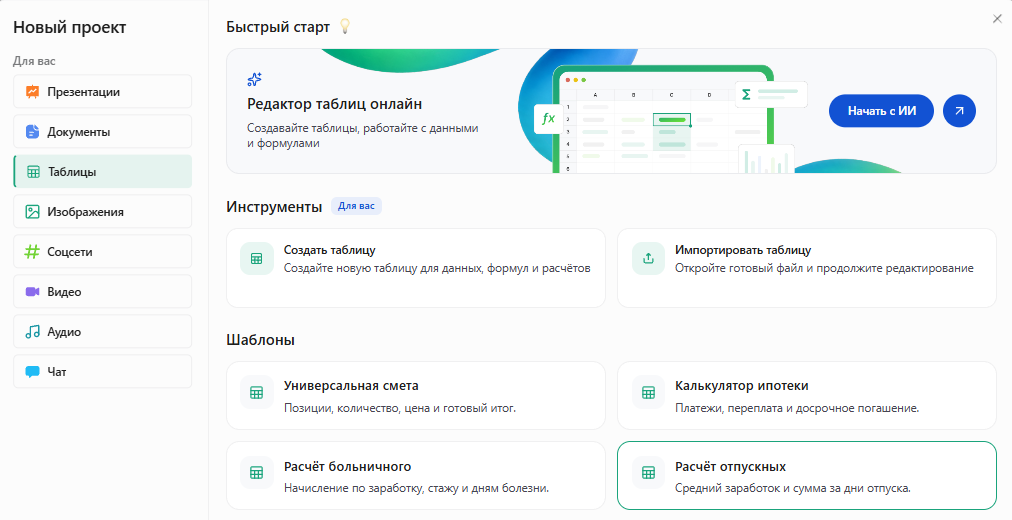
Task: Click the upload icon in Импортировать таблицу card
Action: pyautogui.click(x=648, y=259)
